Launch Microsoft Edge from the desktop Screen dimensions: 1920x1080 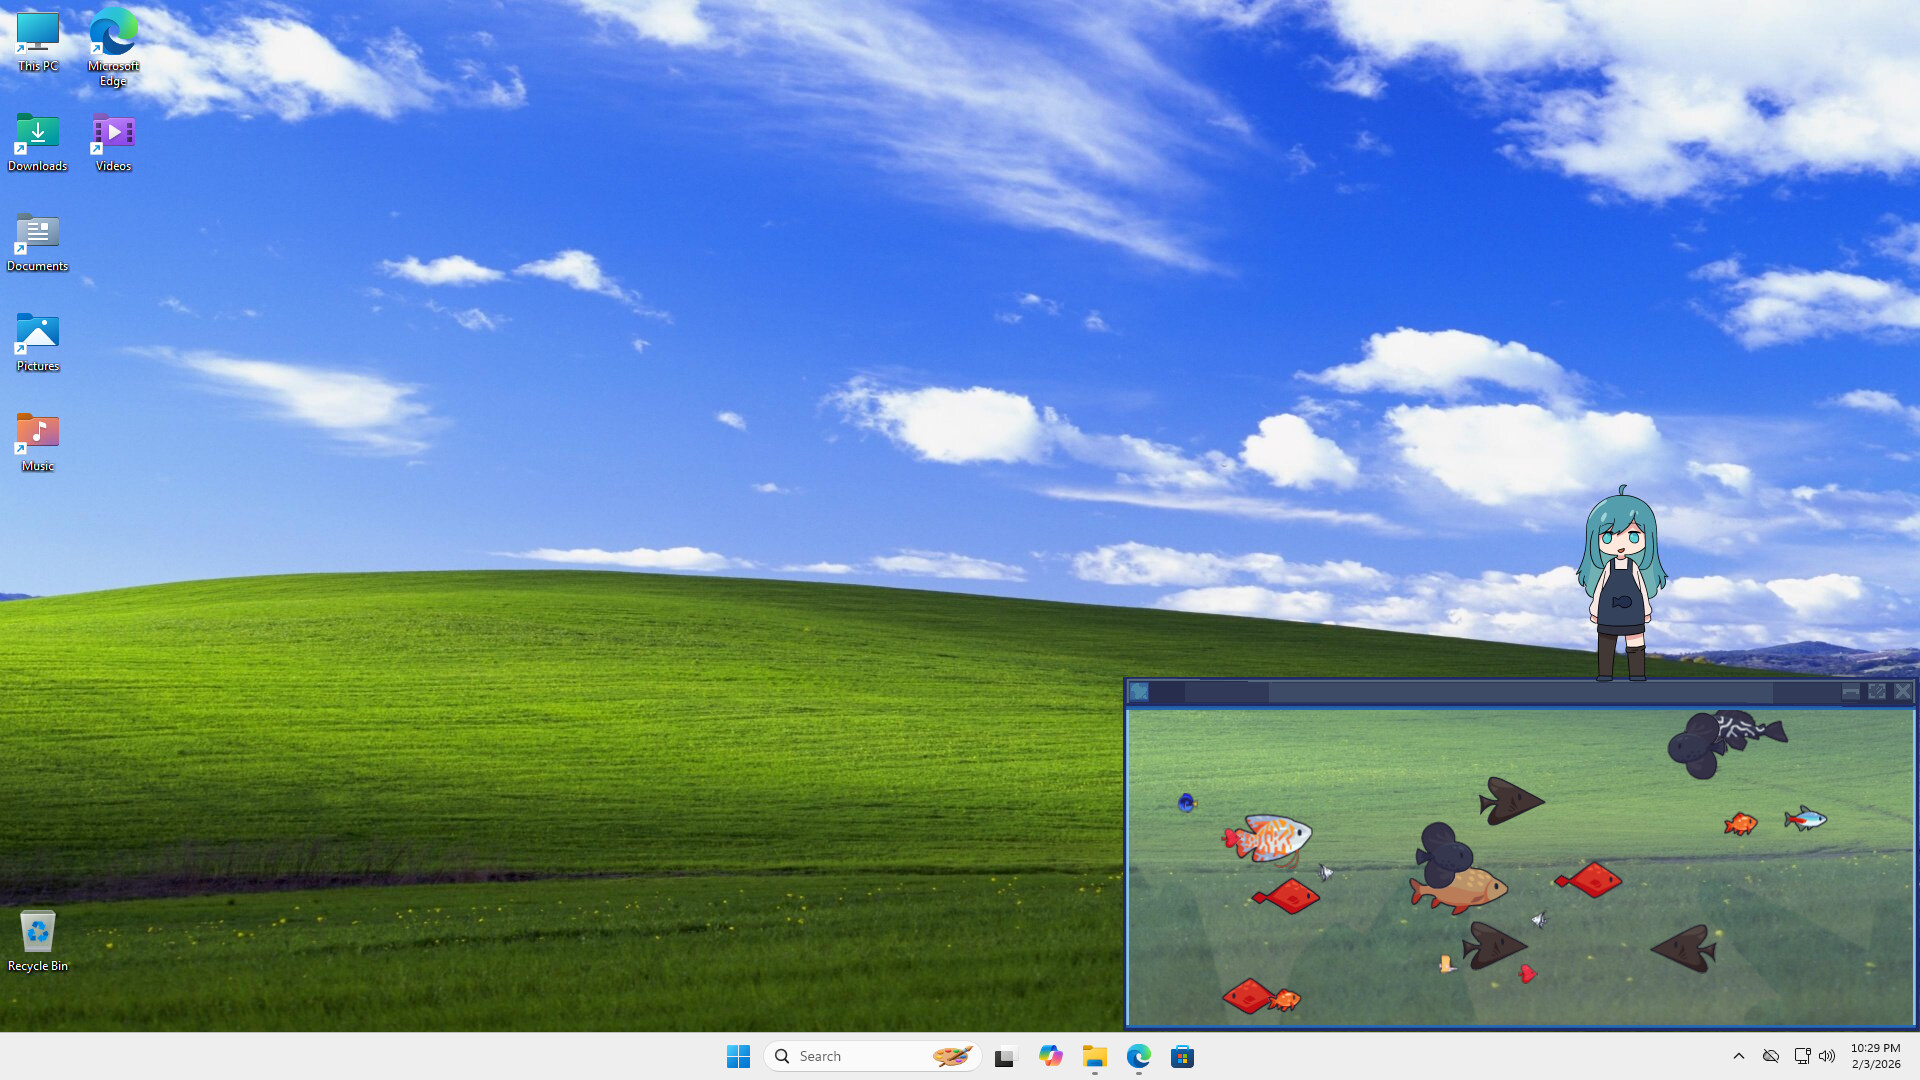112,30
